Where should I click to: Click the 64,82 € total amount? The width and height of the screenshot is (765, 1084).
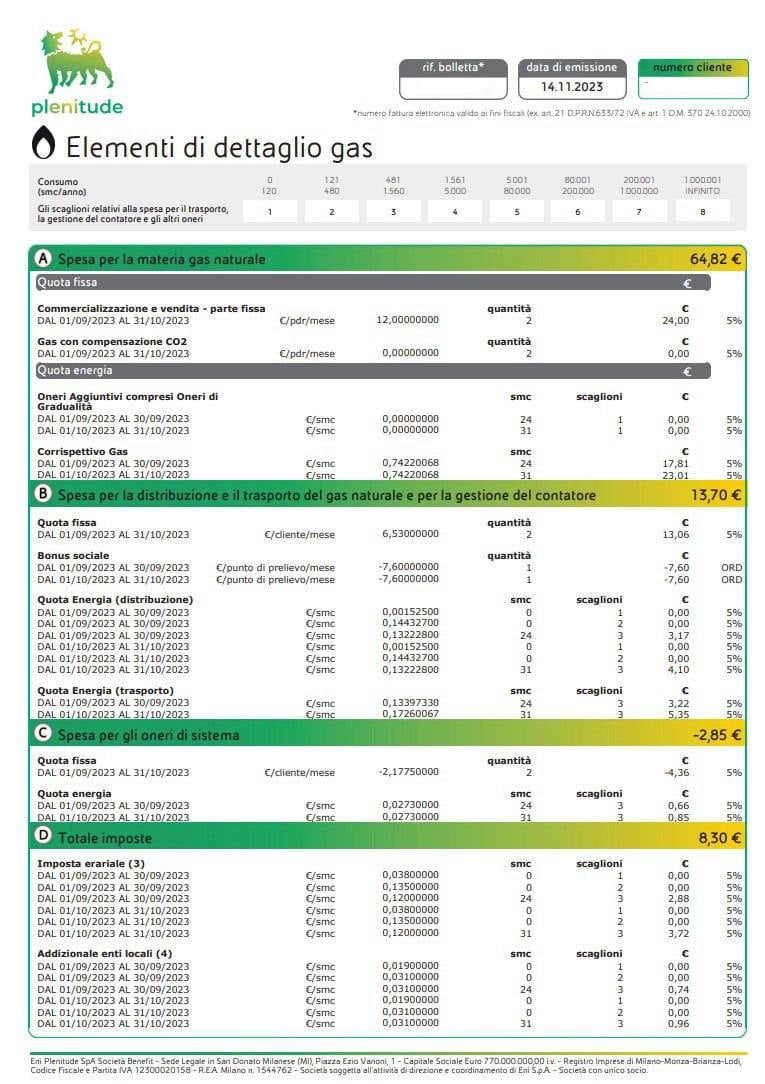point(715,259)
